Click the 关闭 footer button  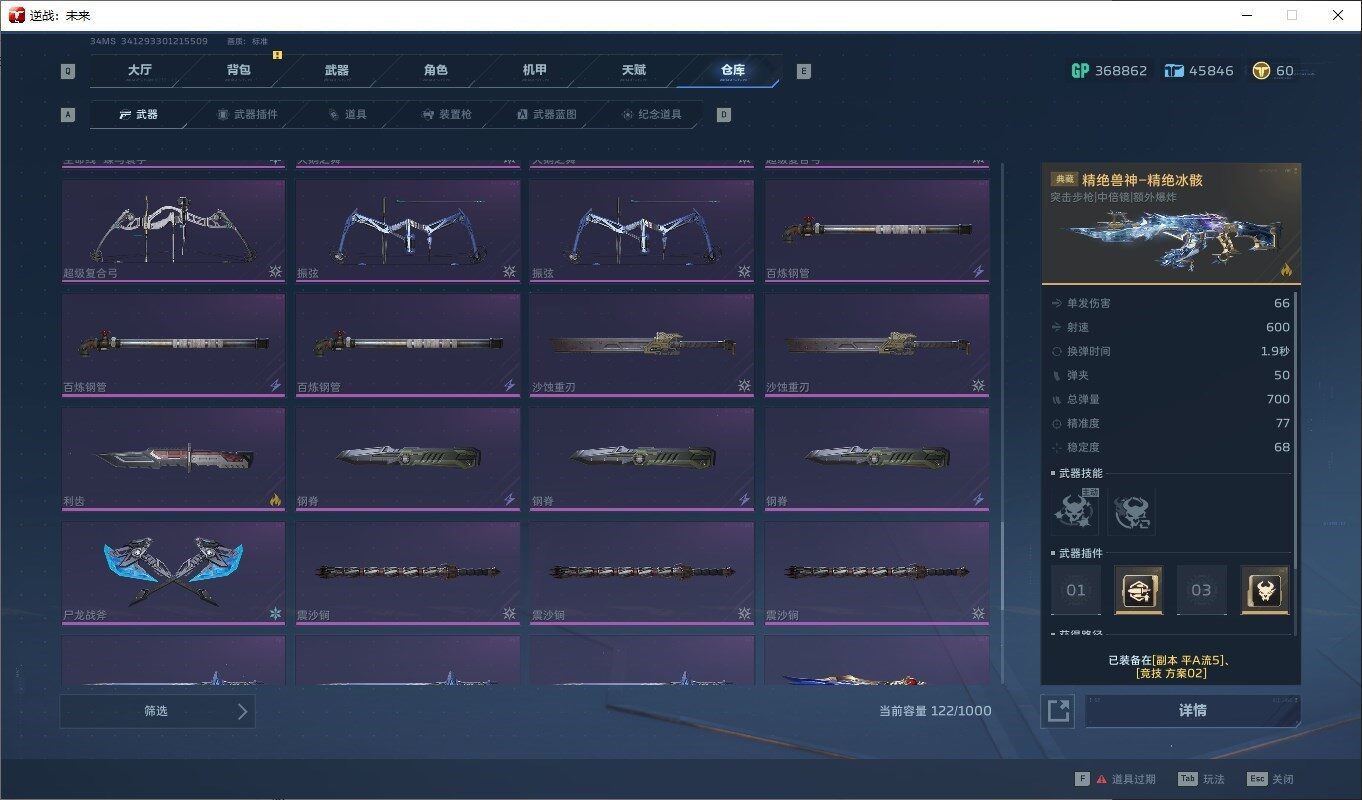(x=1283, y=779)
